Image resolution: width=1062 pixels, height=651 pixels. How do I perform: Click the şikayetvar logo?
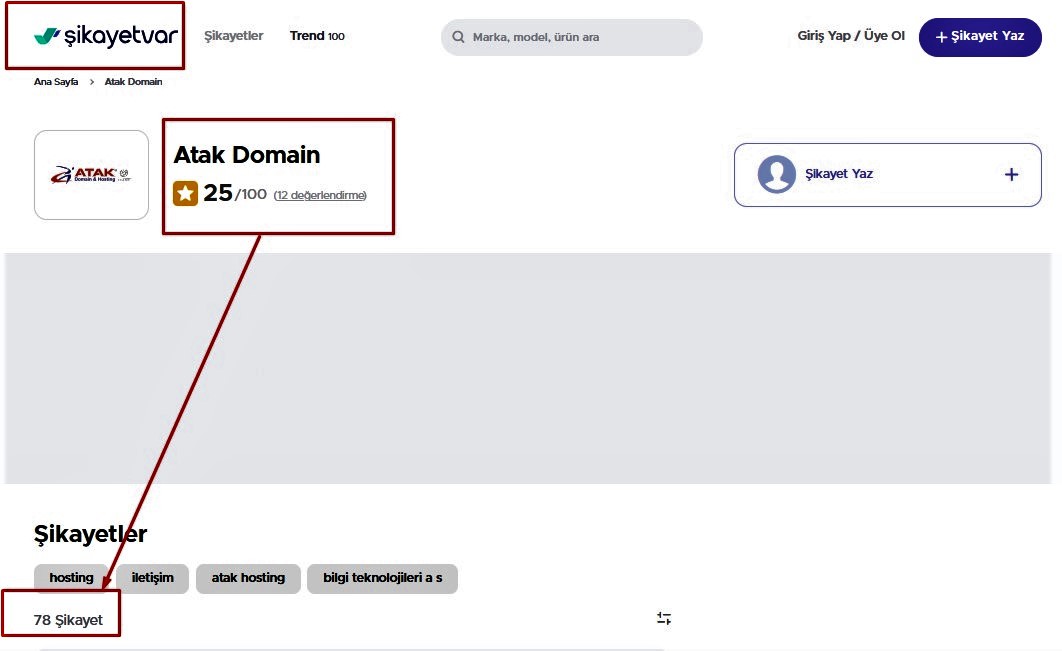click(106, 37)
